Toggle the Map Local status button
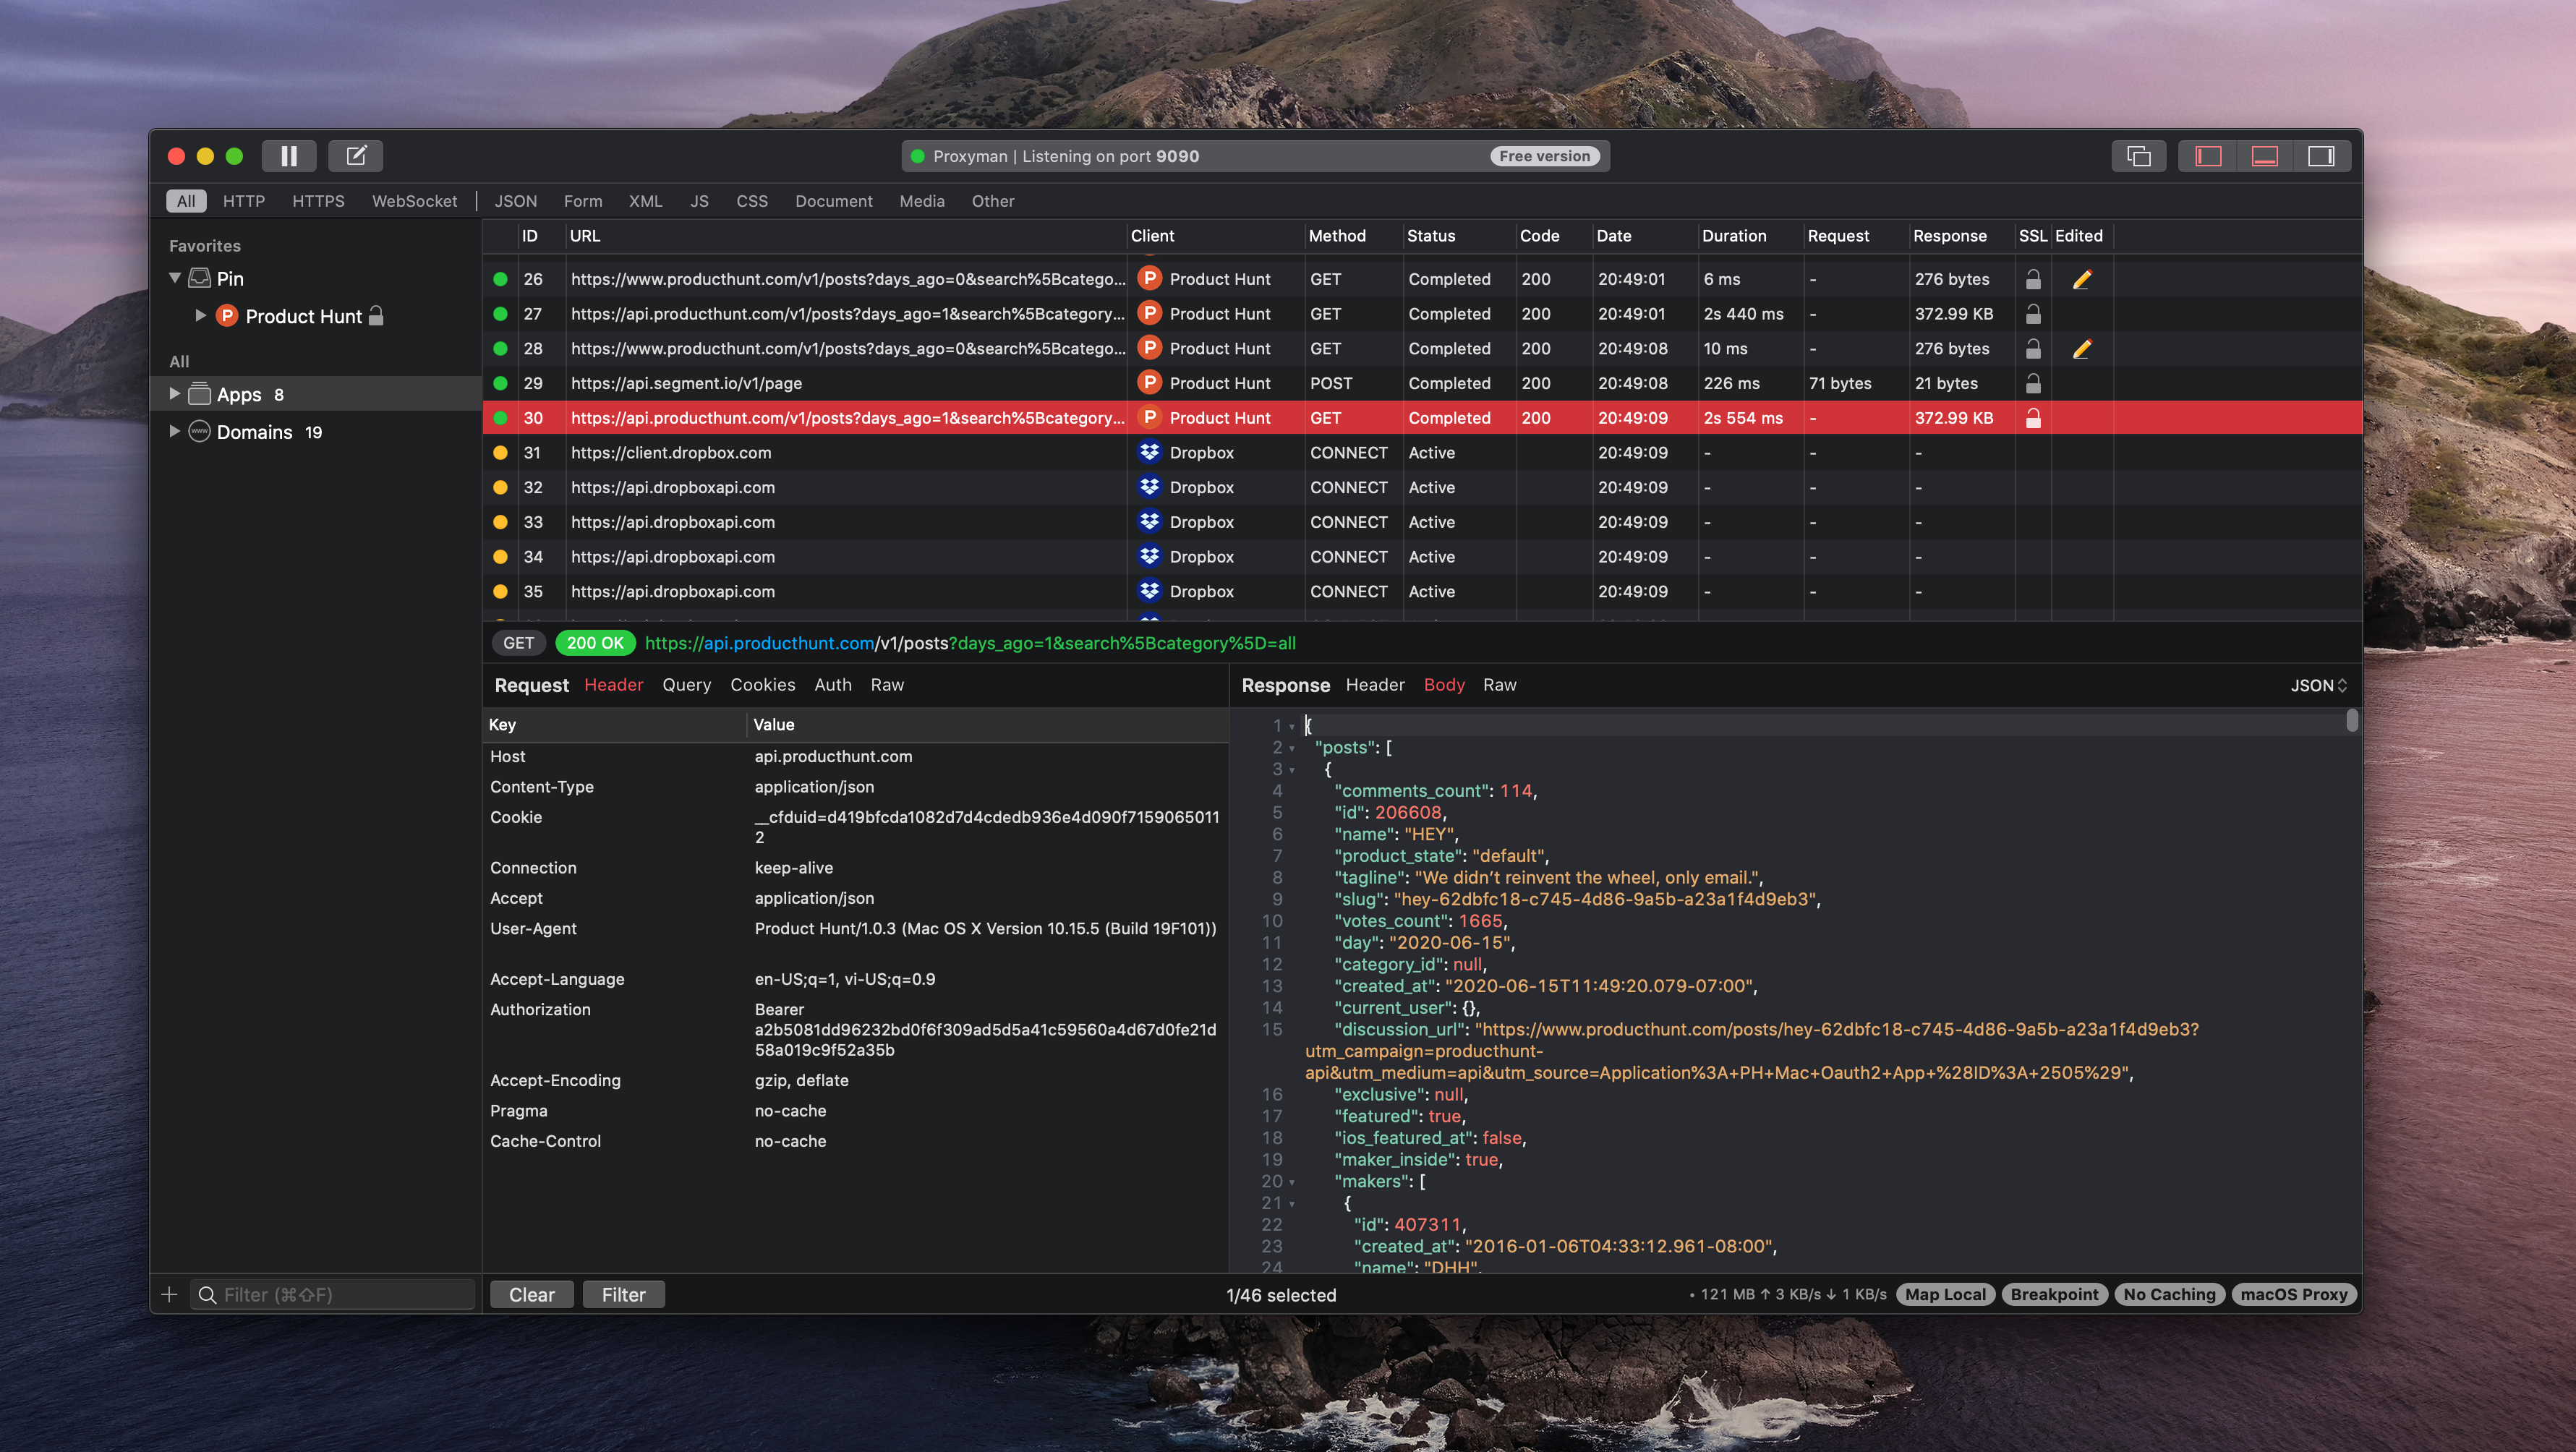2576x1452 pixels. click(x=1945, y=1294)
